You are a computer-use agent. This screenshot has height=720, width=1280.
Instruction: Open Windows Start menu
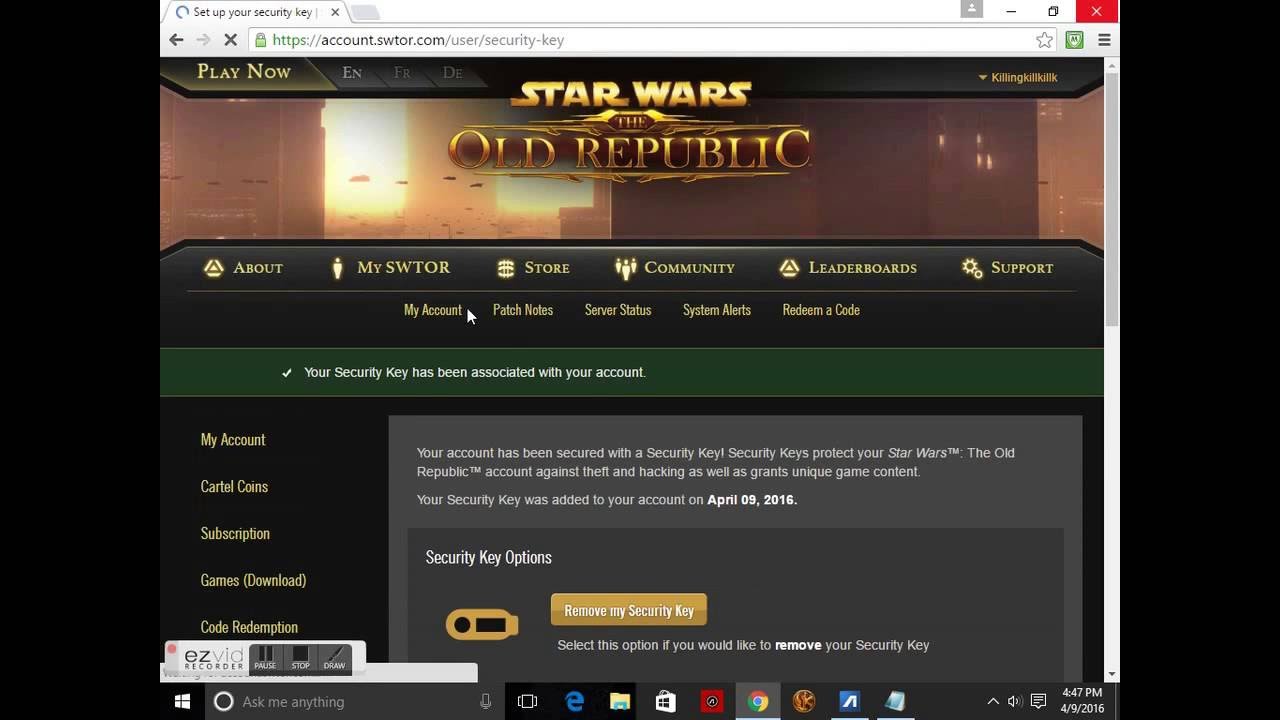182,702
